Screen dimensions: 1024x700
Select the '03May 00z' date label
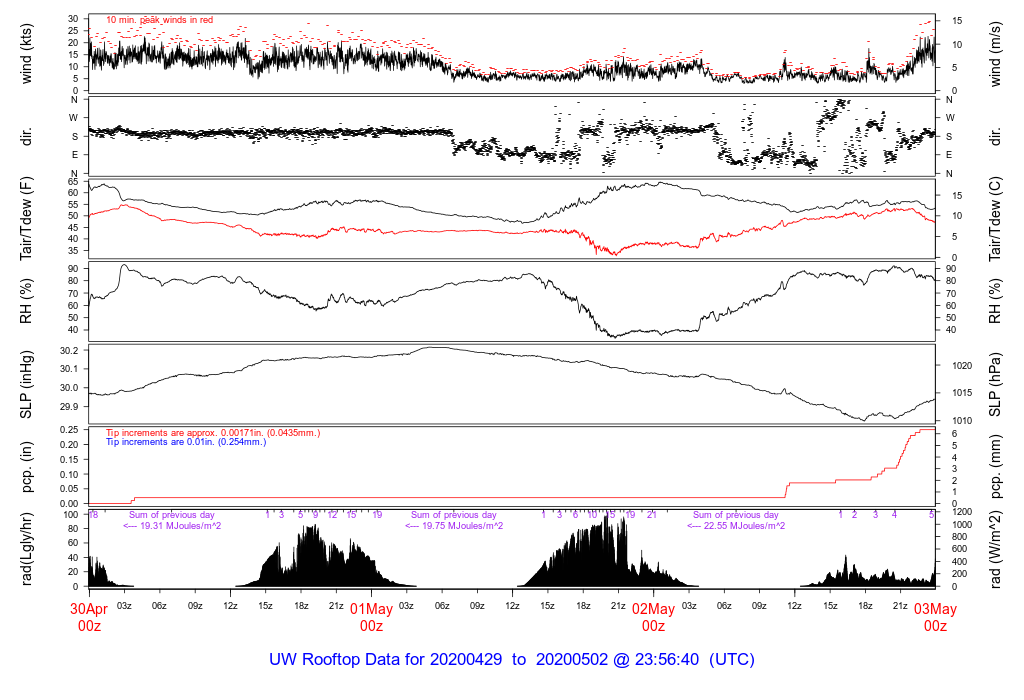[x=935, y=618]
